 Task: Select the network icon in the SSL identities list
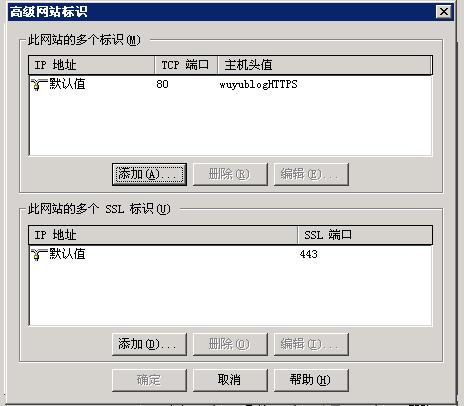point(39,254)
